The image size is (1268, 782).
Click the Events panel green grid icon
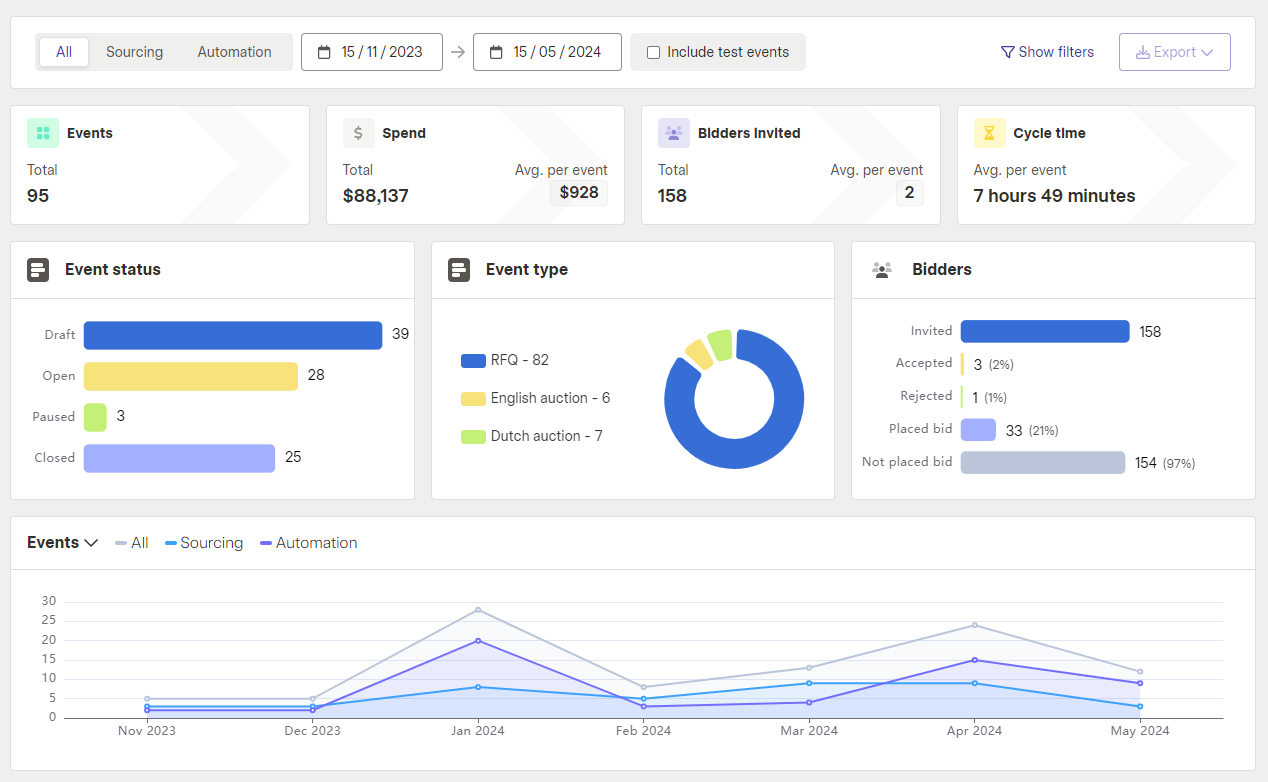42,132
